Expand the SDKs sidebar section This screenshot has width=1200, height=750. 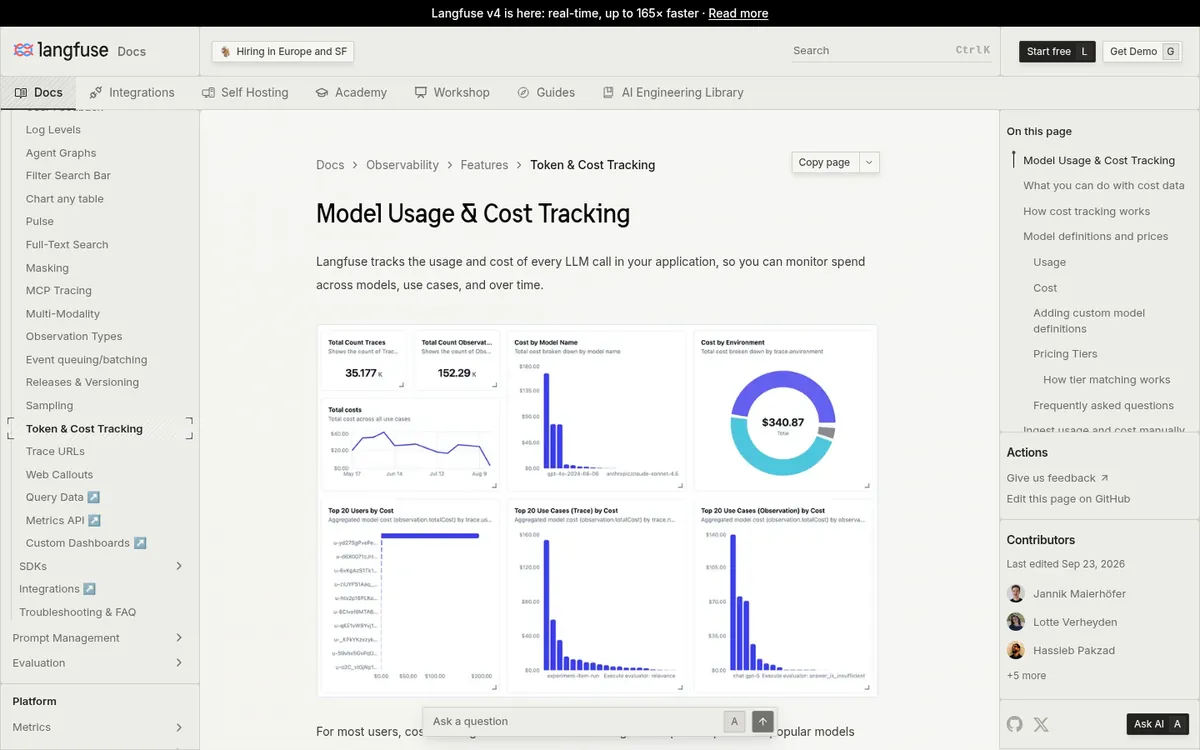[179, 566]
